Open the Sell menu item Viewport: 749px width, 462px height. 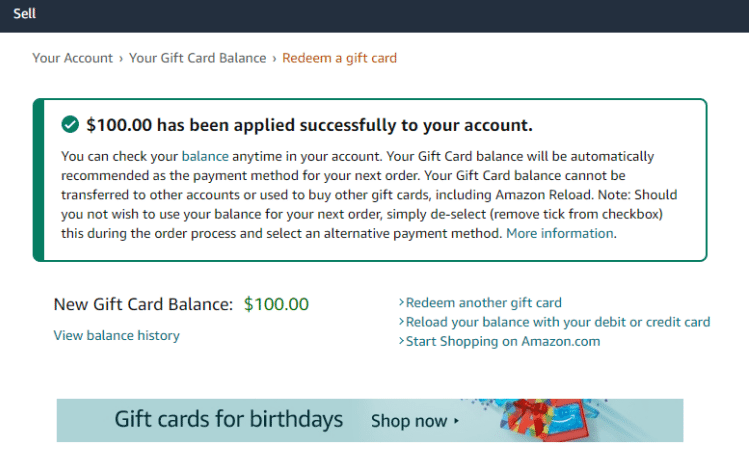[x=25, y=14]
